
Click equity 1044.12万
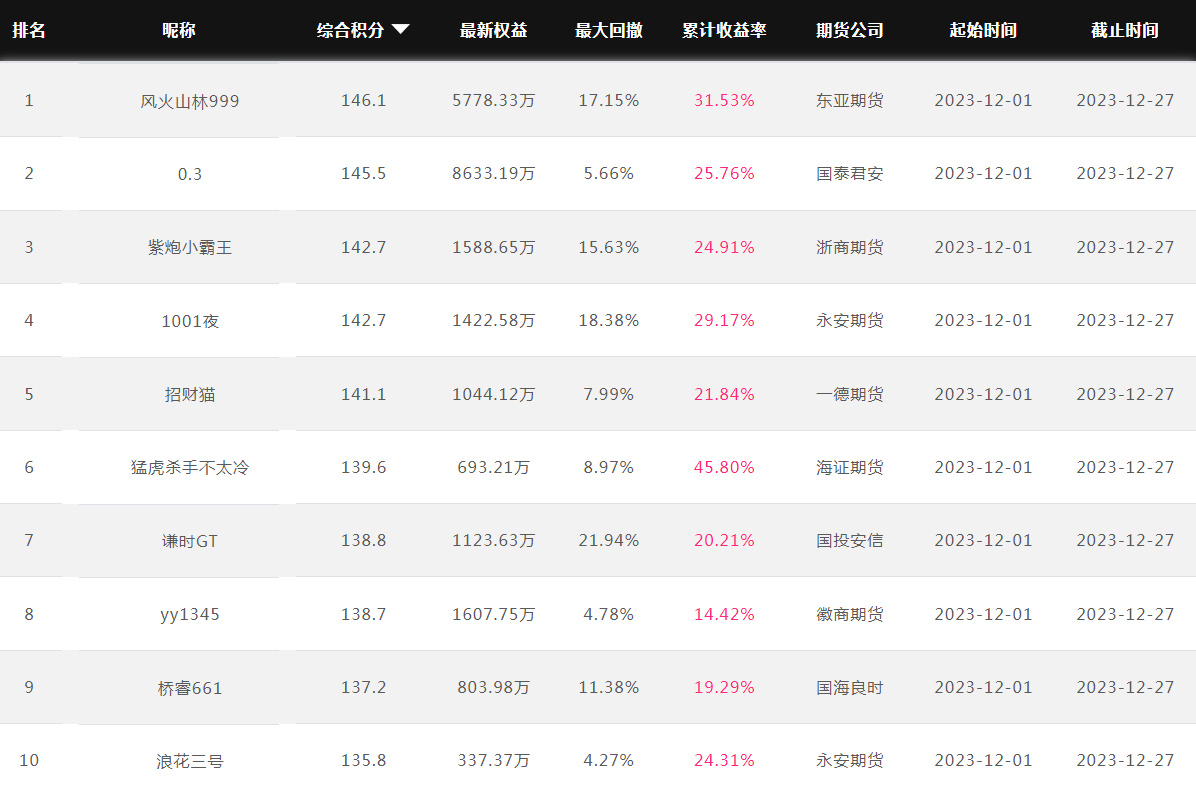tap(494, 394)
